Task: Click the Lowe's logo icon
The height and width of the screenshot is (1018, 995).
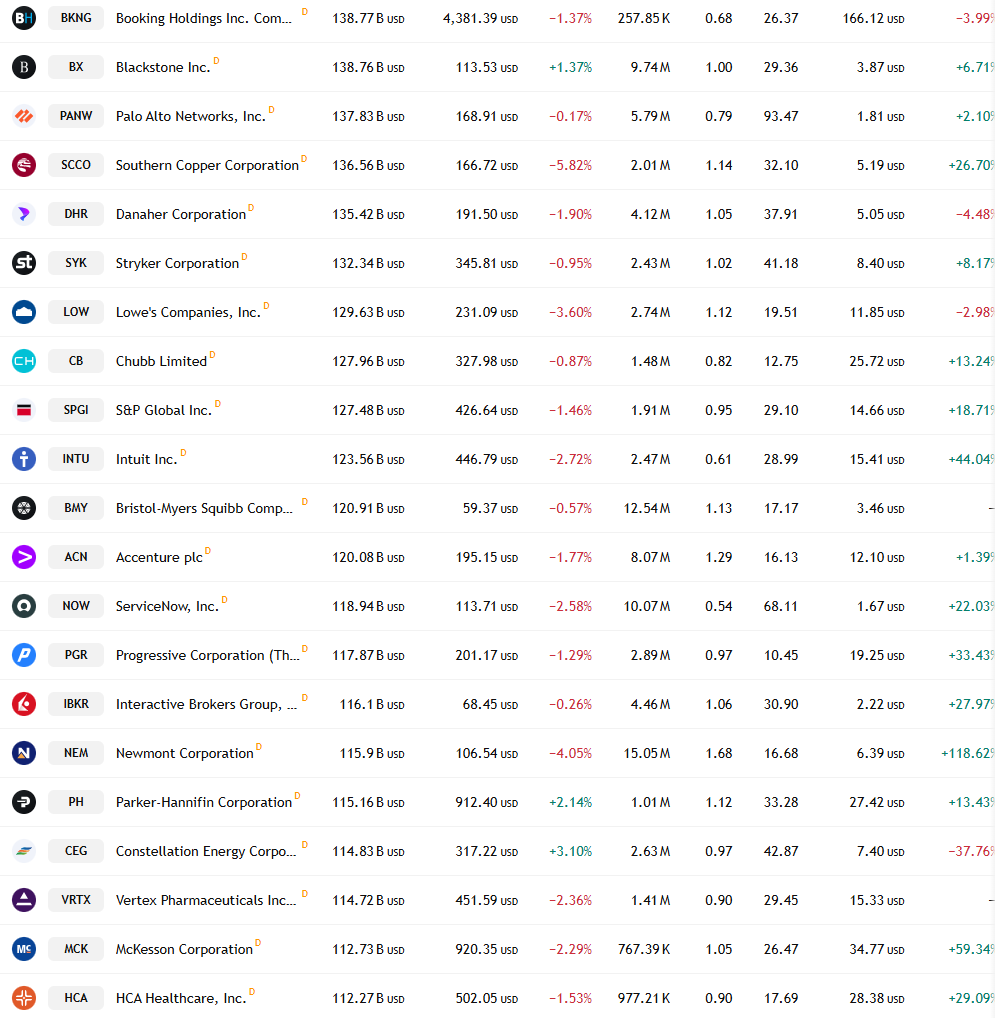Action: (x=24, y=312)
